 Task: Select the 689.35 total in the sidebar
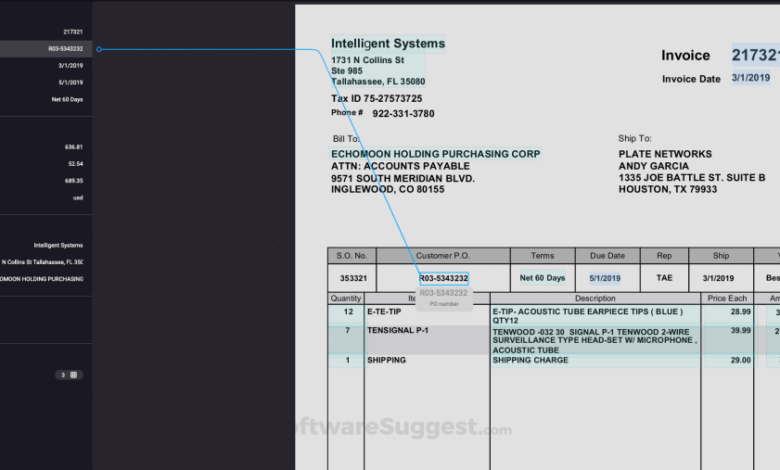[74, 181]
